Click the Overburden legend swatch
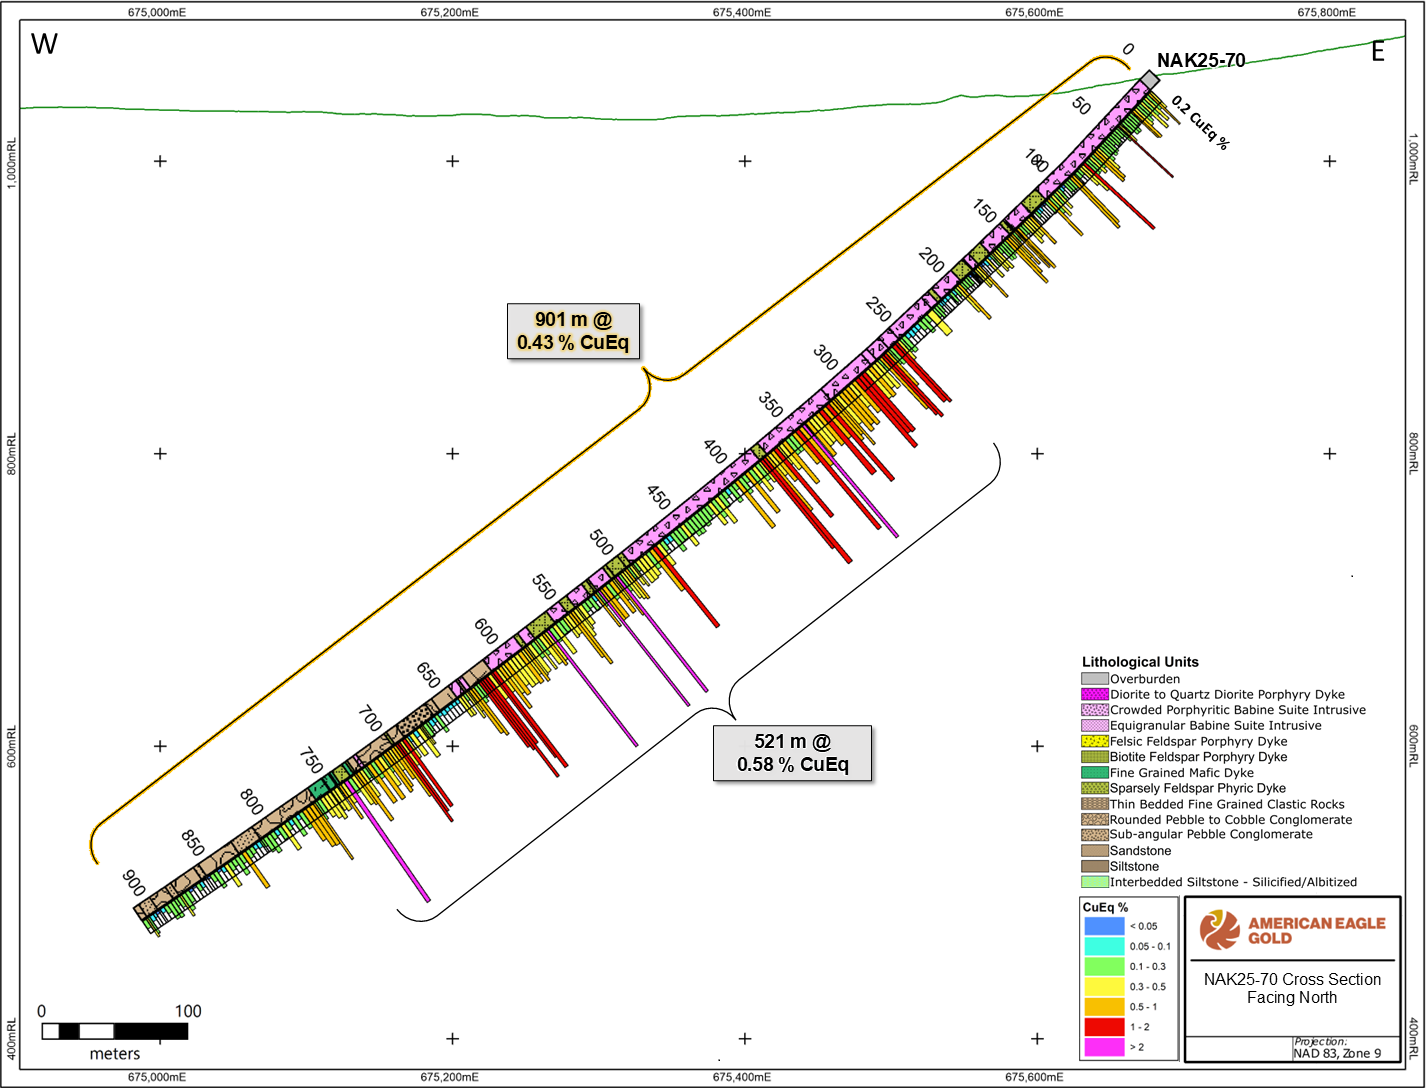Image resolution: width=1426 pixels, height=1088 pixels. coord(1095,679)
